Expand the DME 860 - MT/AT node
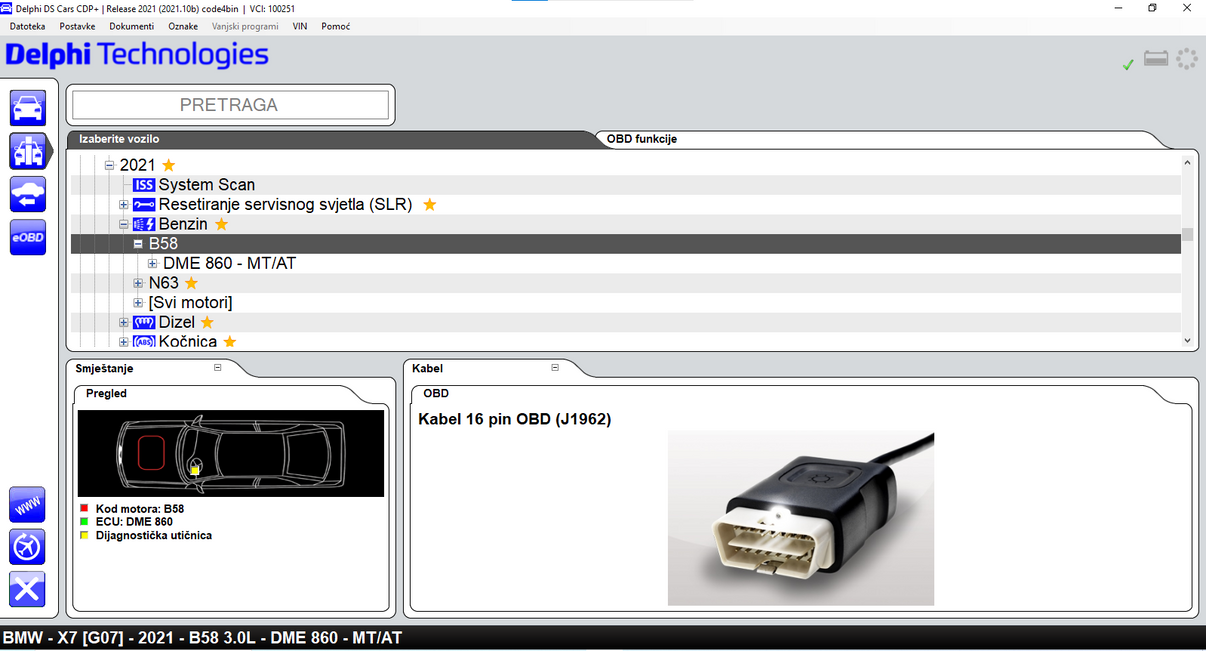 (153, 264)
